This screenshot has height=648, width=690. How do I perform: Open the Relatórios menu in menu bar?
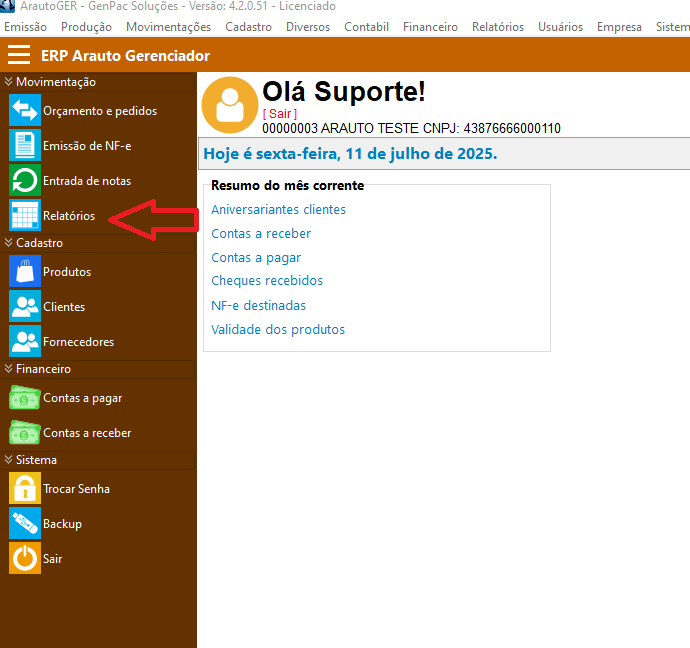(x=497, y=27)
